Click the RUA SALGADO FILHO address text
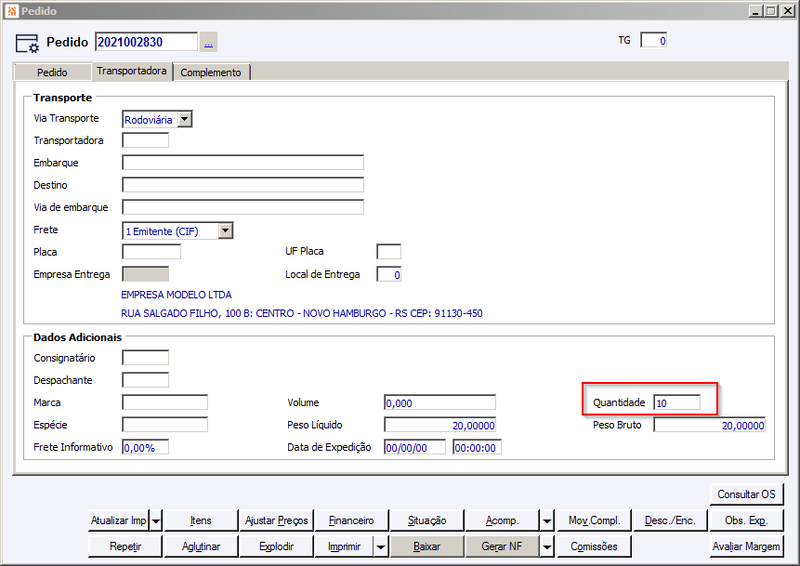Screen dimensions: 800x566 coord(302,313)
